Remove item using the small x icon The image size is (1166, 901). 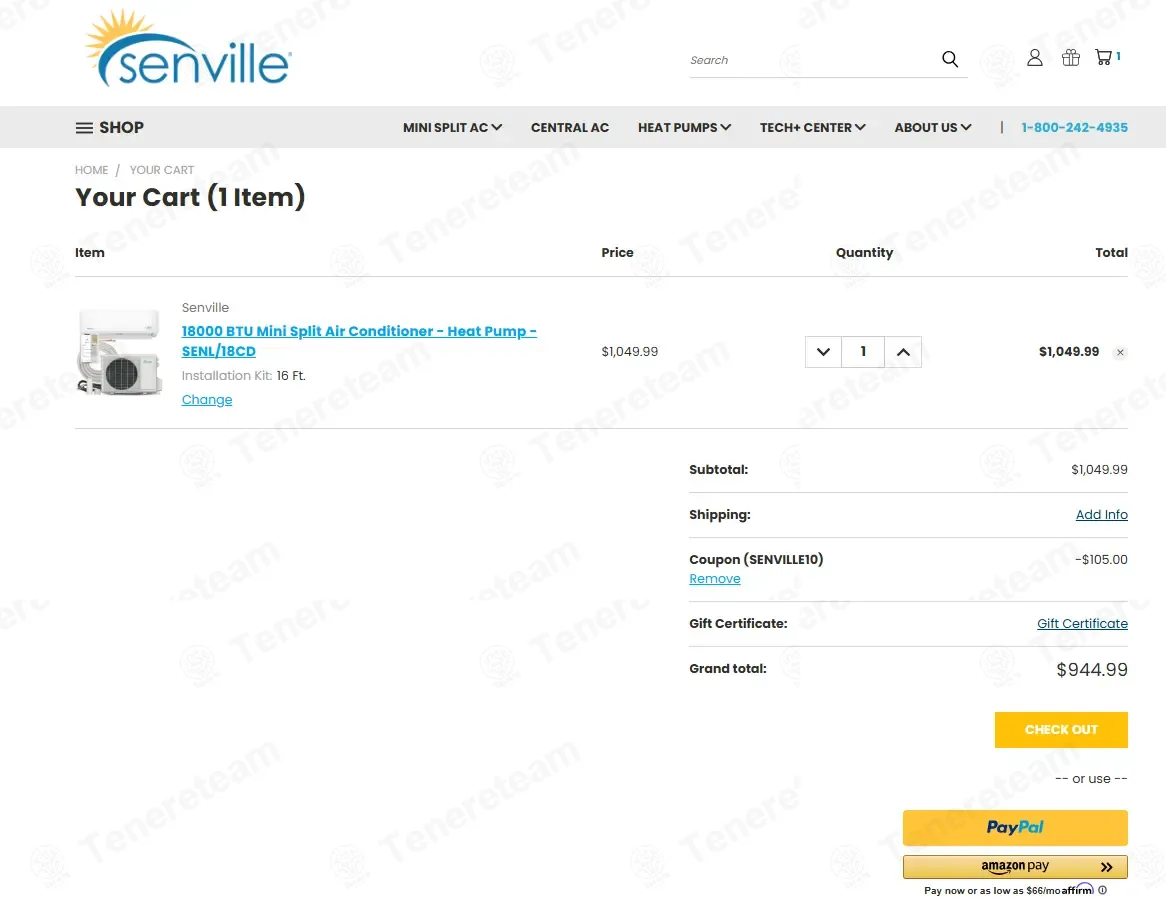pyautogui.click(x=1120, y=353)
